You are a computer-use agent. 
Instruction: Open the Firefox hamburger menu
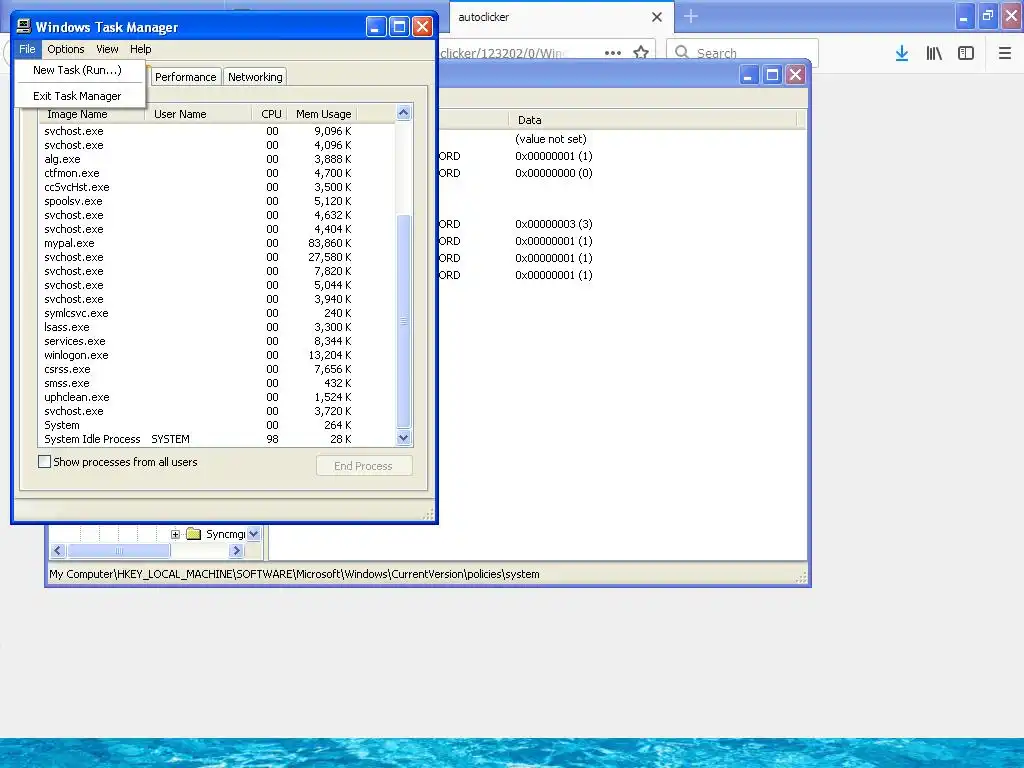(1005, 53)
